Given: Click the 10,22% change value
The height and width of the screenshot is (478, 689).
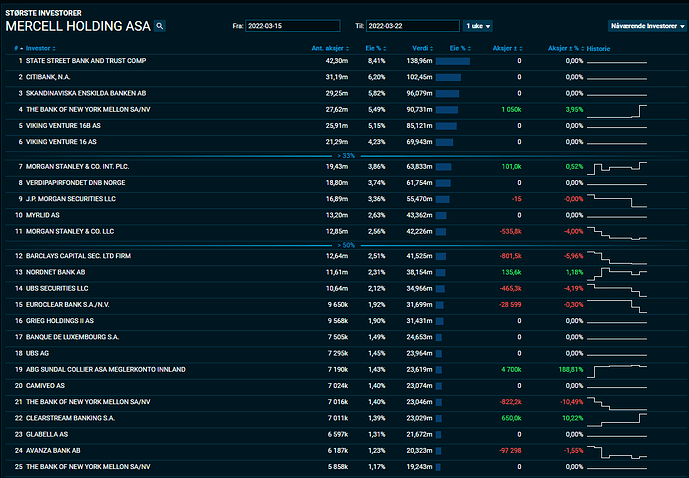Looking at the screenshot, I should [573, 418].
